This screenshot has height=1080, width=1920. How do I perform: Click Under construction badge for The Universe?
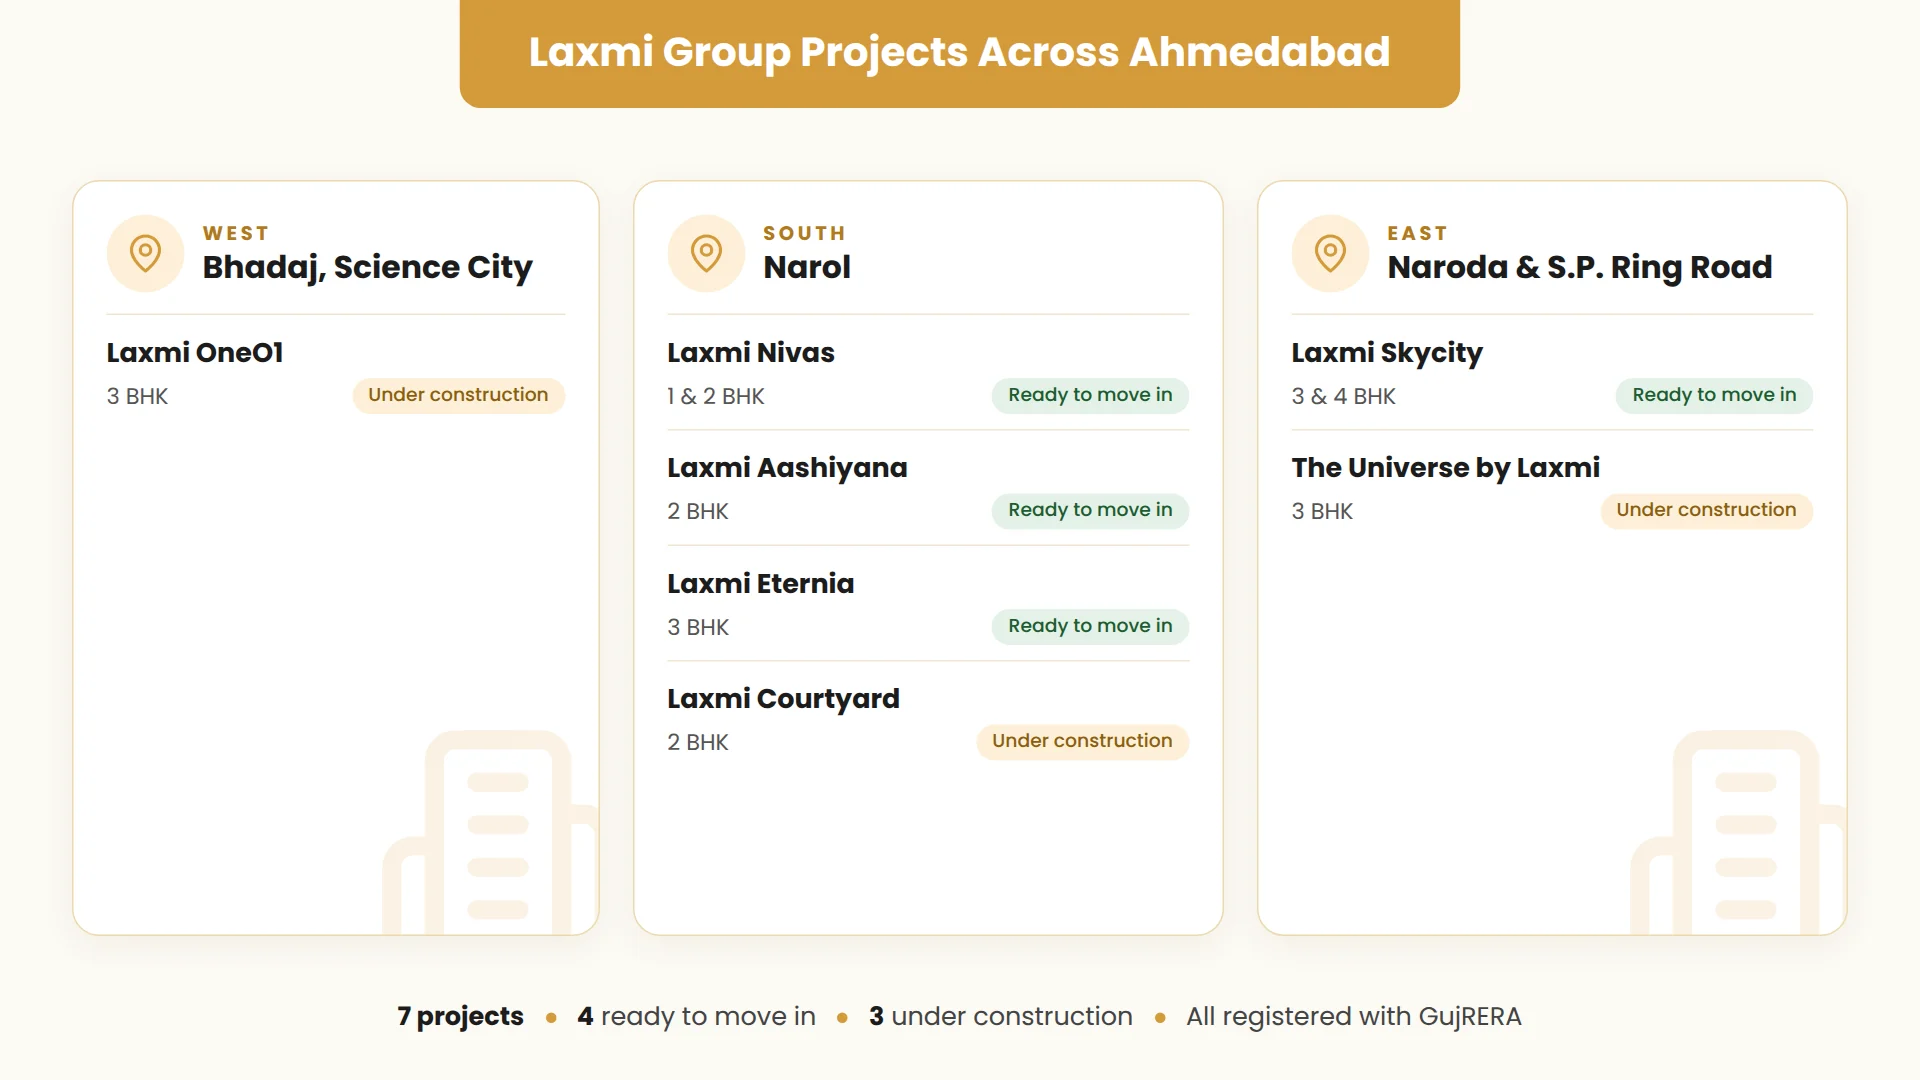pyautogui.click(x=1706, y=510)
